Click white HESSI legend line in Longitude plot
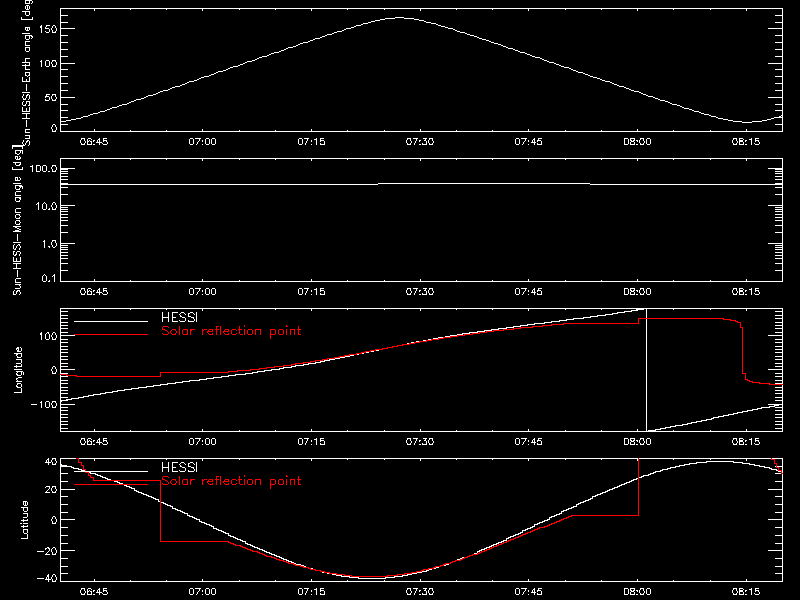 coord(111,321)
